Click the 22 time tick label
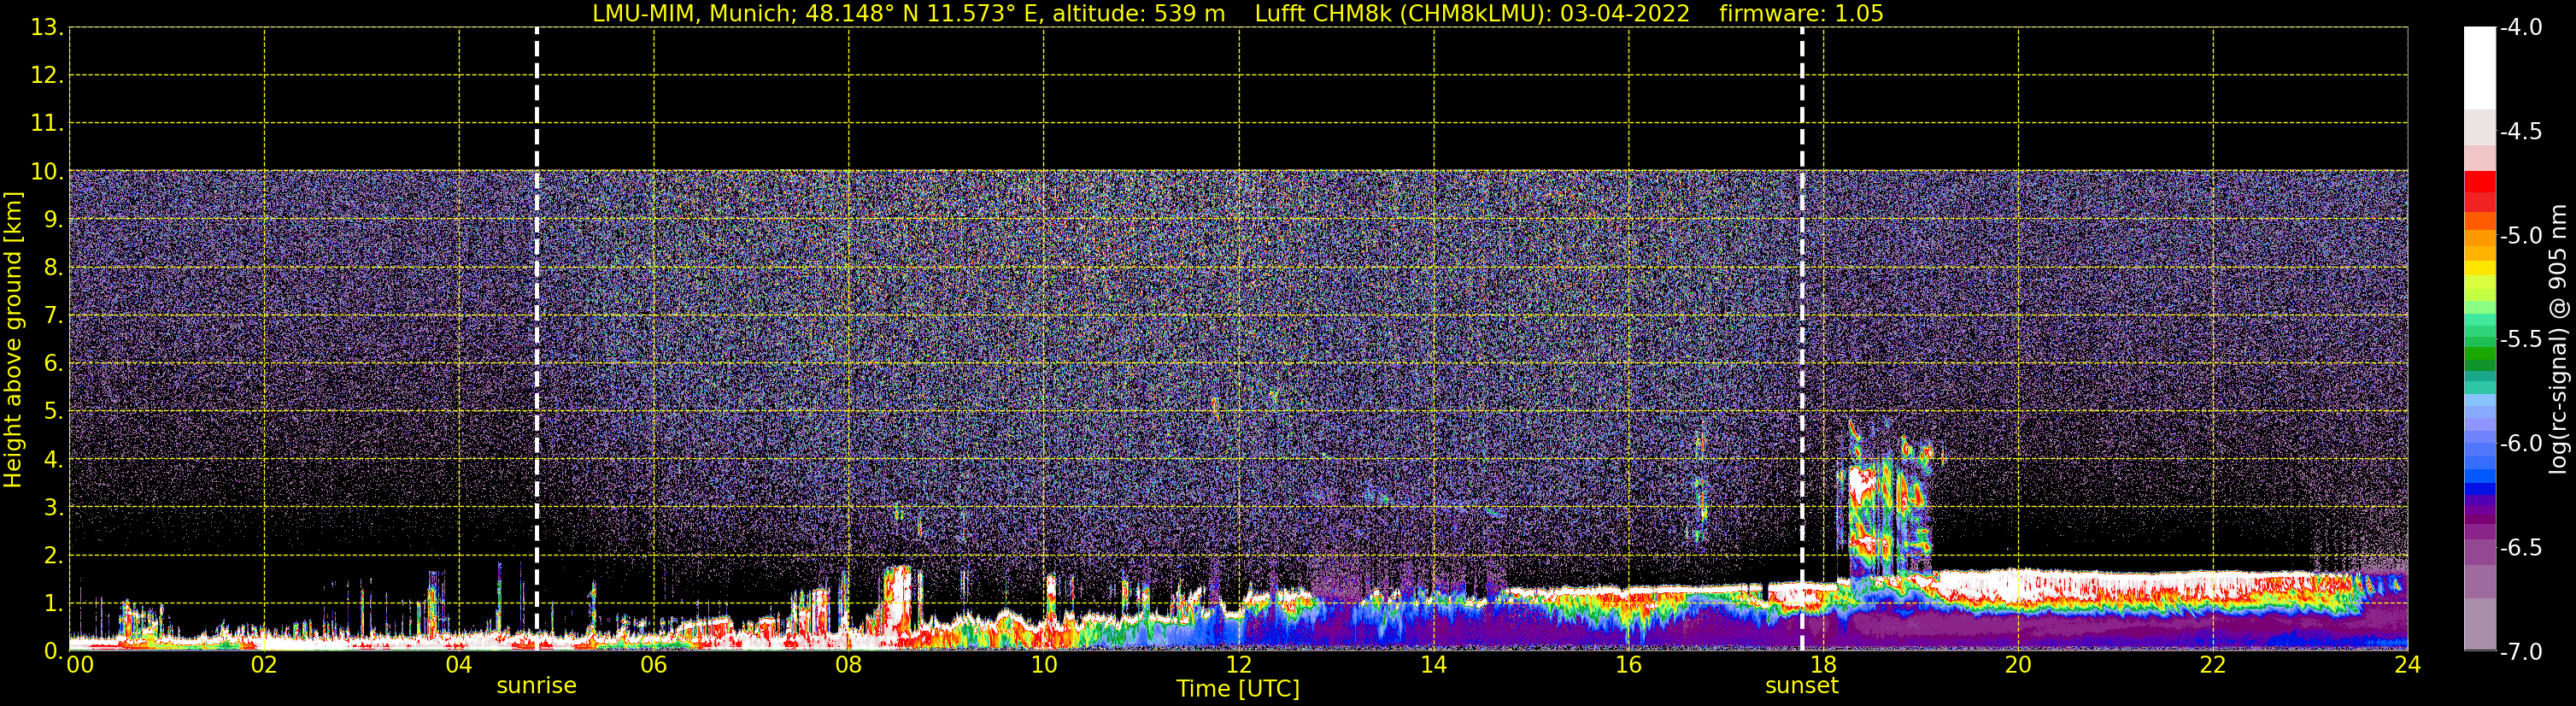Image resolution: width=2576 pixels, height=706 pixels. click(2213, 665)
